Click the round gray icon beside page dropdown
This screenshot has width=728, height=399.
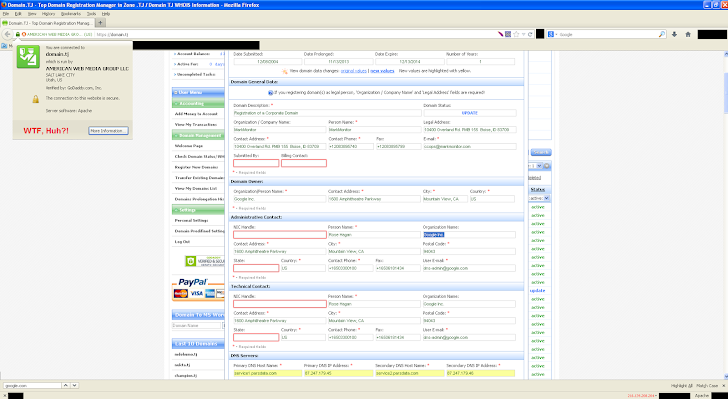coord(547,166)
